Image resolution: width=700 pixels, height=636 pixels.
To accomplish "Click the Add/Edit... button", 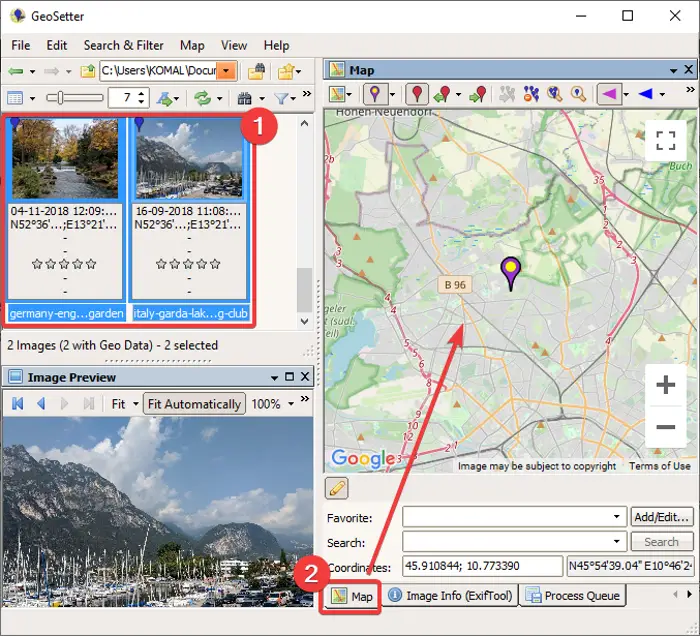I will point(662,517).
